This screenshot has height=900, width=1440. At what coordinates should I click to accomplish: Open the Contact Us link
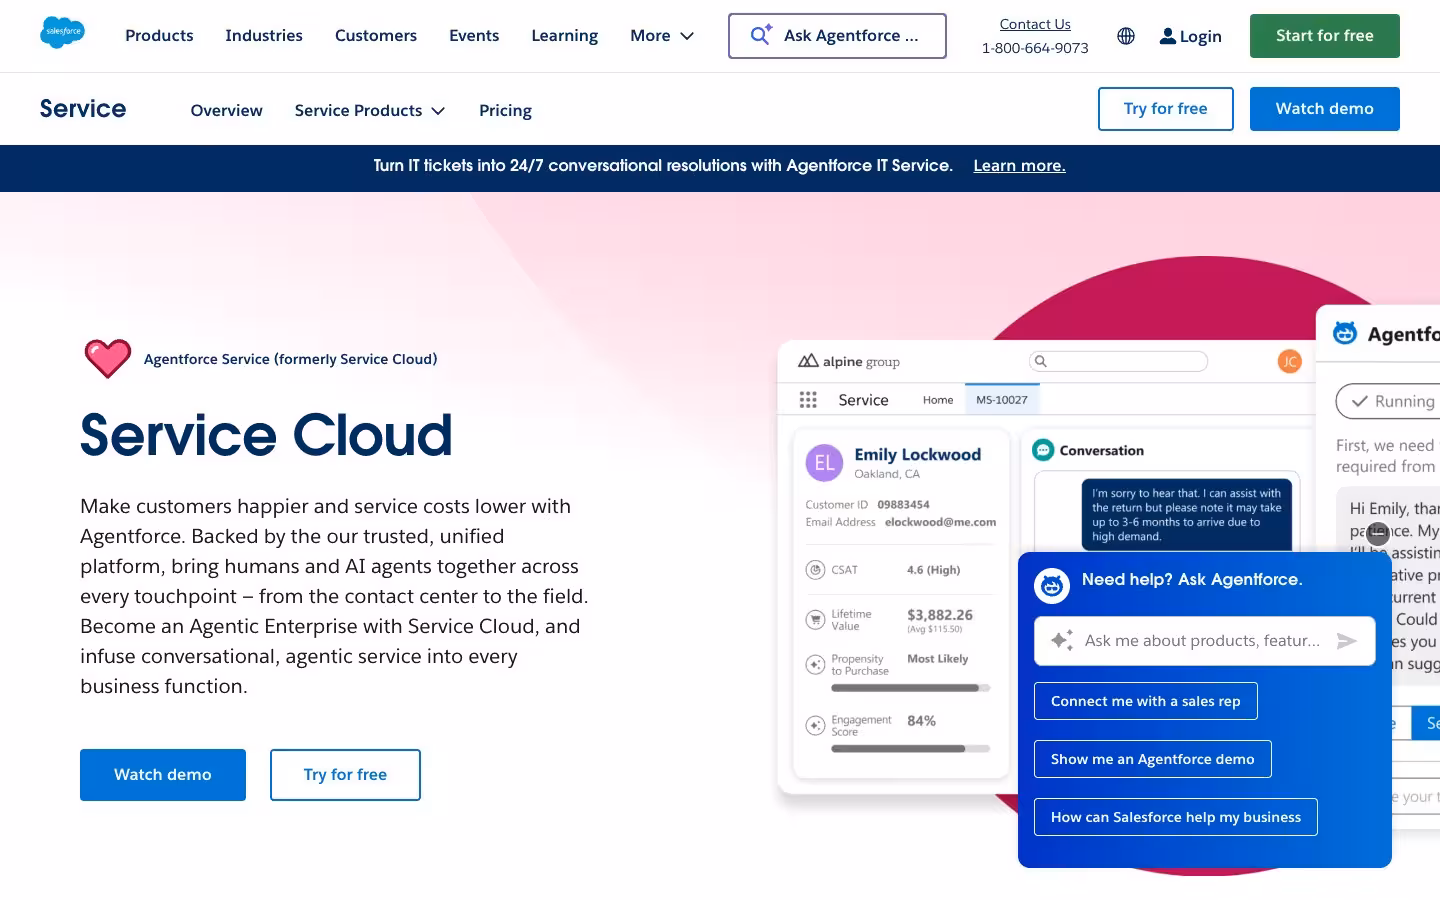[x=1035, y=24]
